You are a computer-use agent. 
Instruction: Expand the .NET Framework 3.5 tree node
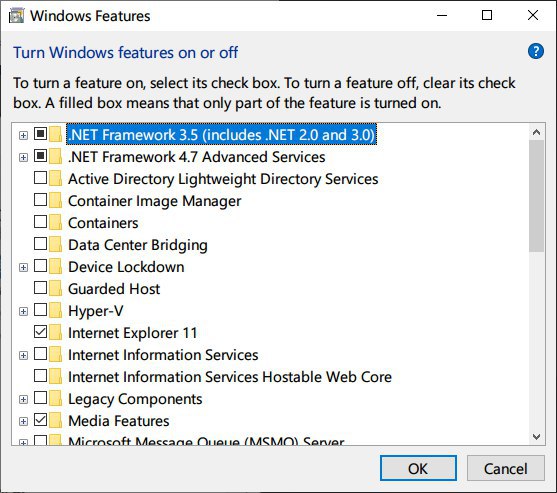coord(23,135)
